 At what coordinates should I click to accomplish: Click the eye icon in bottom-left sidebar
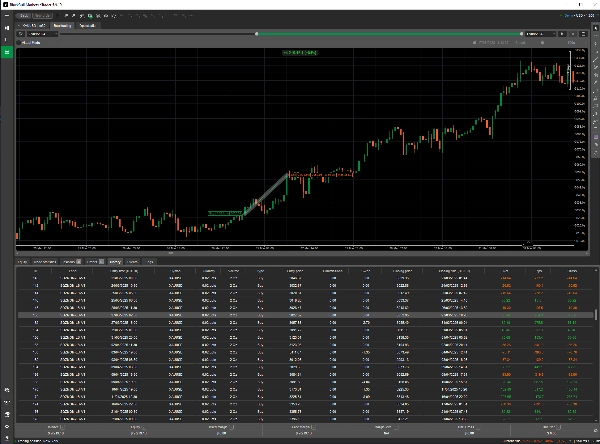(7, 426)
